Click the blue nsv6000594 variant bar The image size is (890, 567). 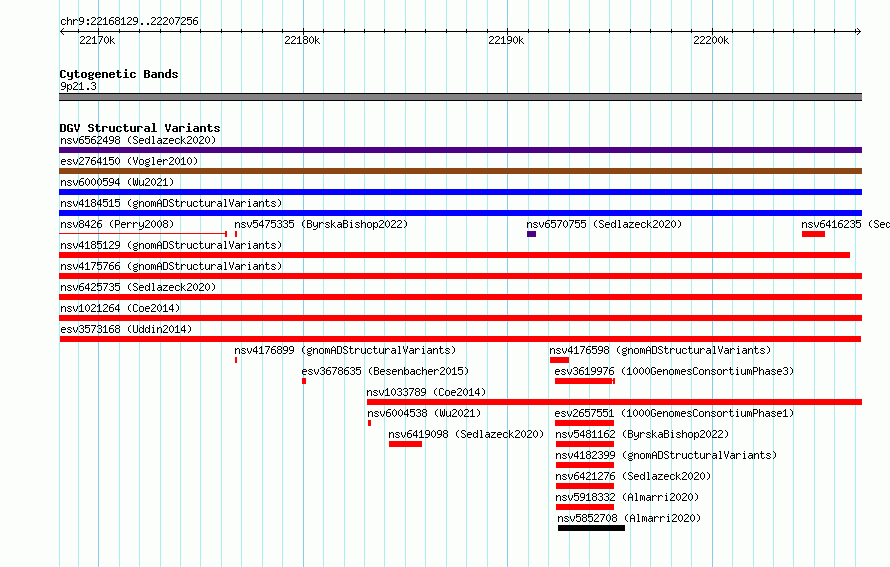(460, 192)
